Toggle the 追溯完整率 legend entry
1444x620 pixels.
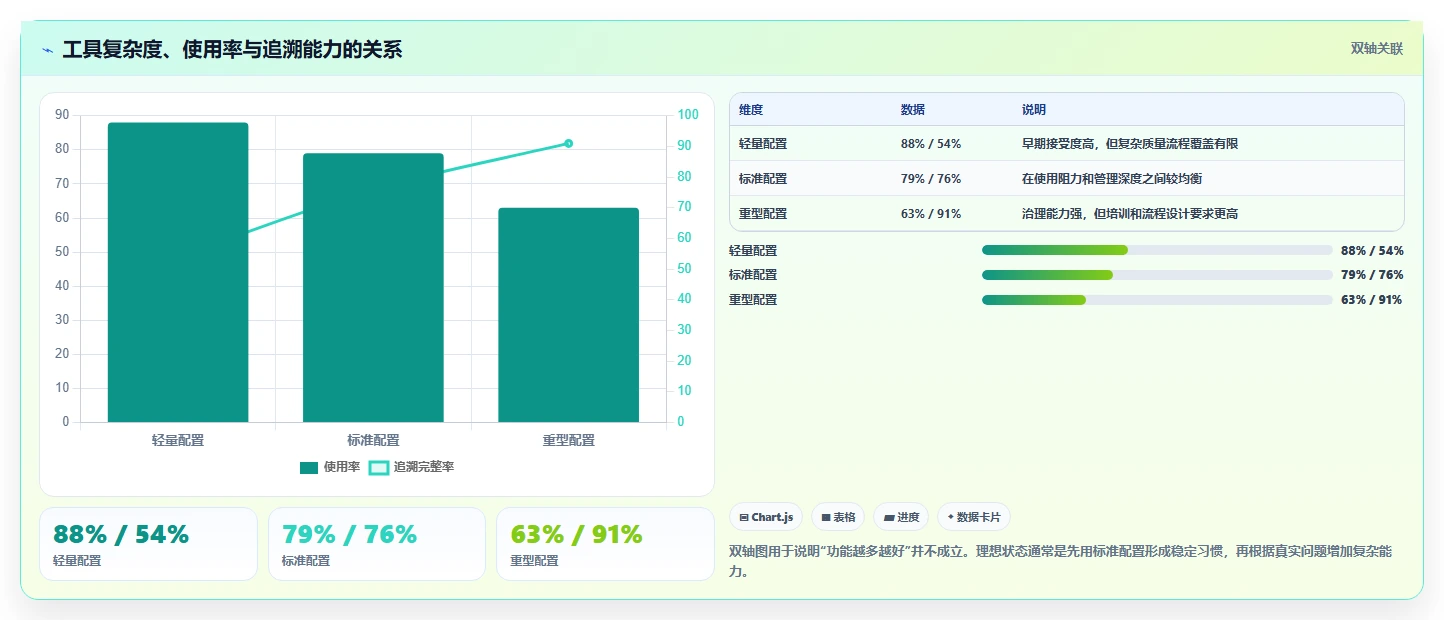tap(411, 467)
